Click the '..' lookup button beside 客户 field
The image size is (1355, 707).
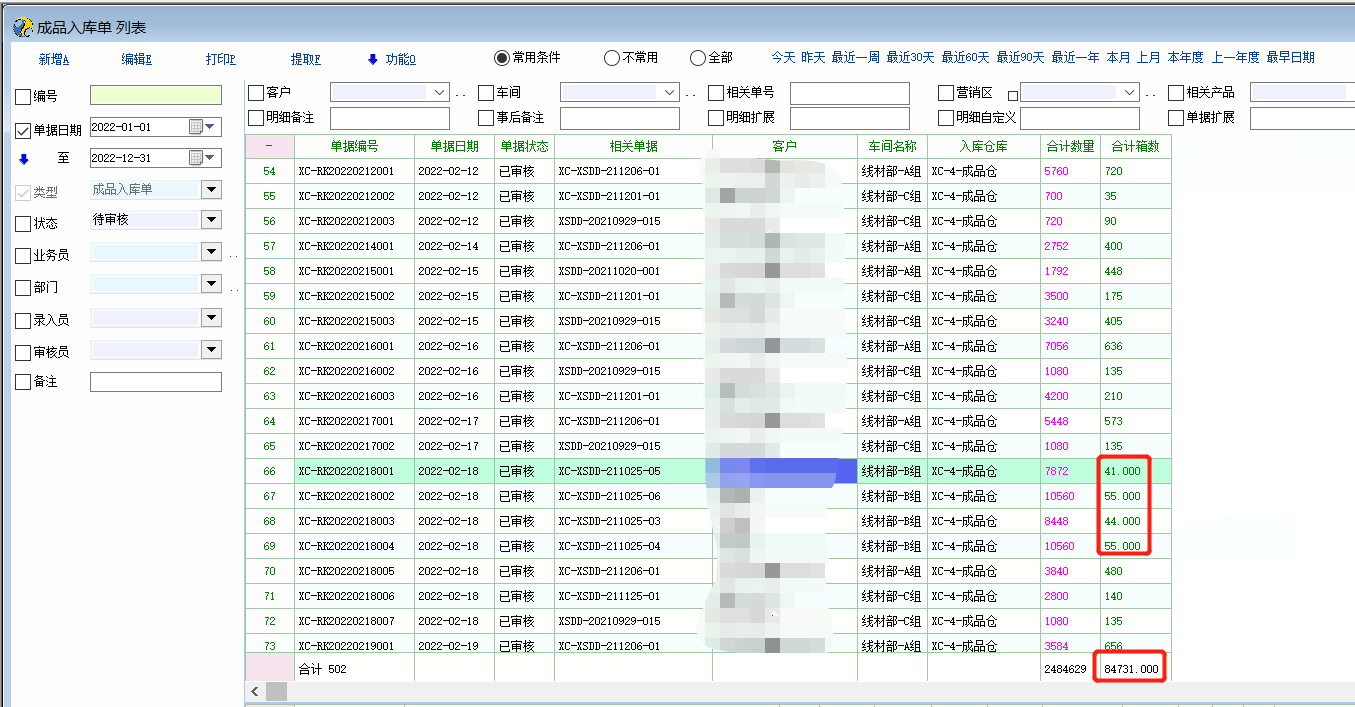click(x=461, y=94)
